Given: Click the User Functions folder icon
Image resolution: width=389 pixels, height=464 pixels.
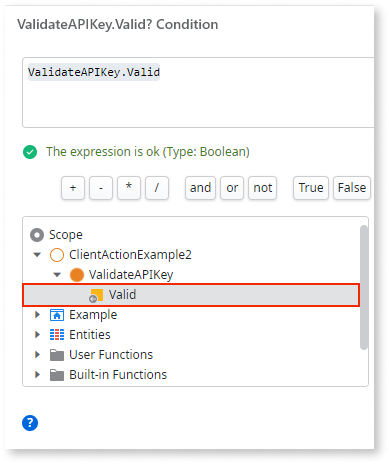Looking at the screenshot, I should pos(57,355).
